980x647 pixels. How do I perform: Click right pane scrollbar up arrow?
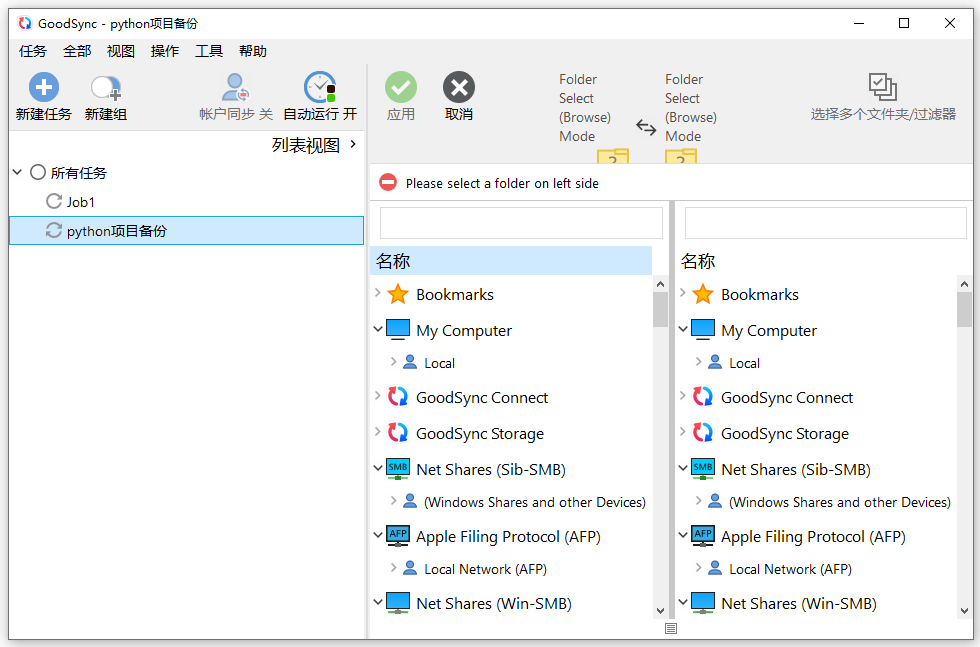964,284
